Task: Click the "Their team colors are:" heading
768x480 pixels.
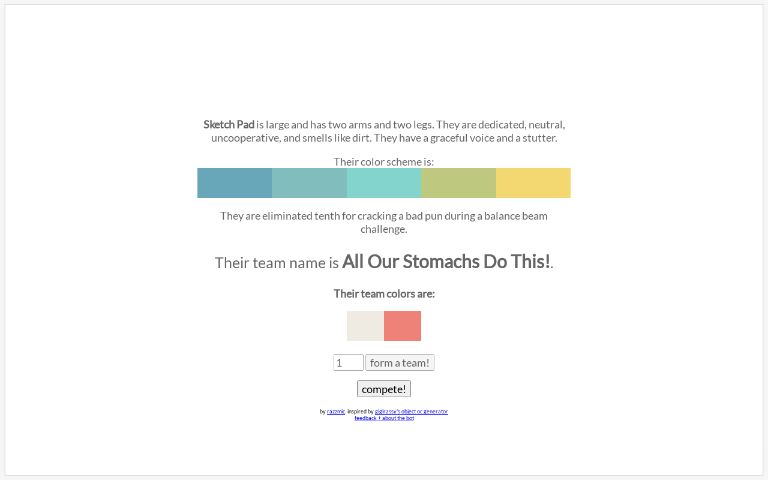Action: (384, 294)
